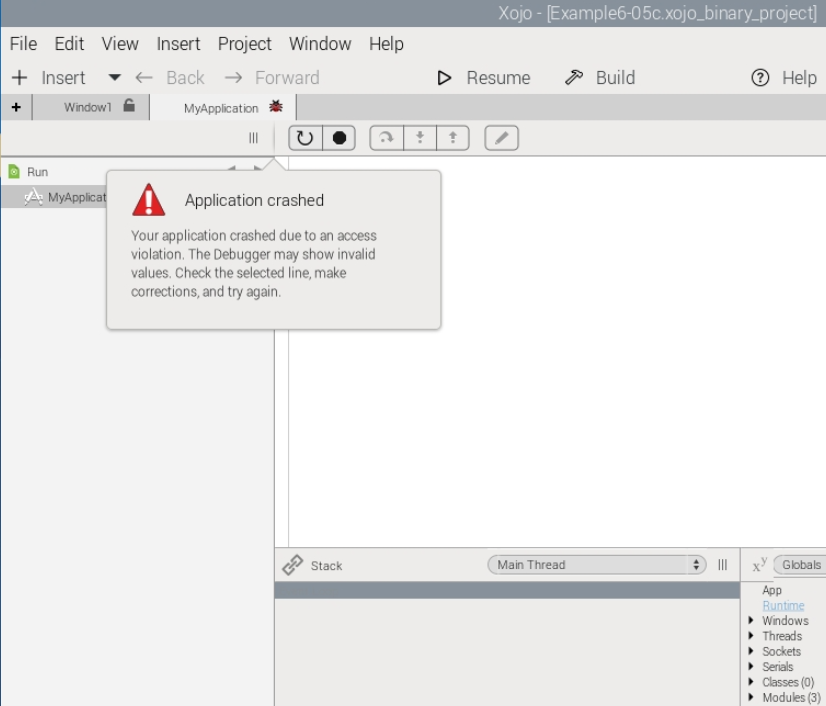
Task: Restart debugging with circular arrow button
Action: [305, 138]
